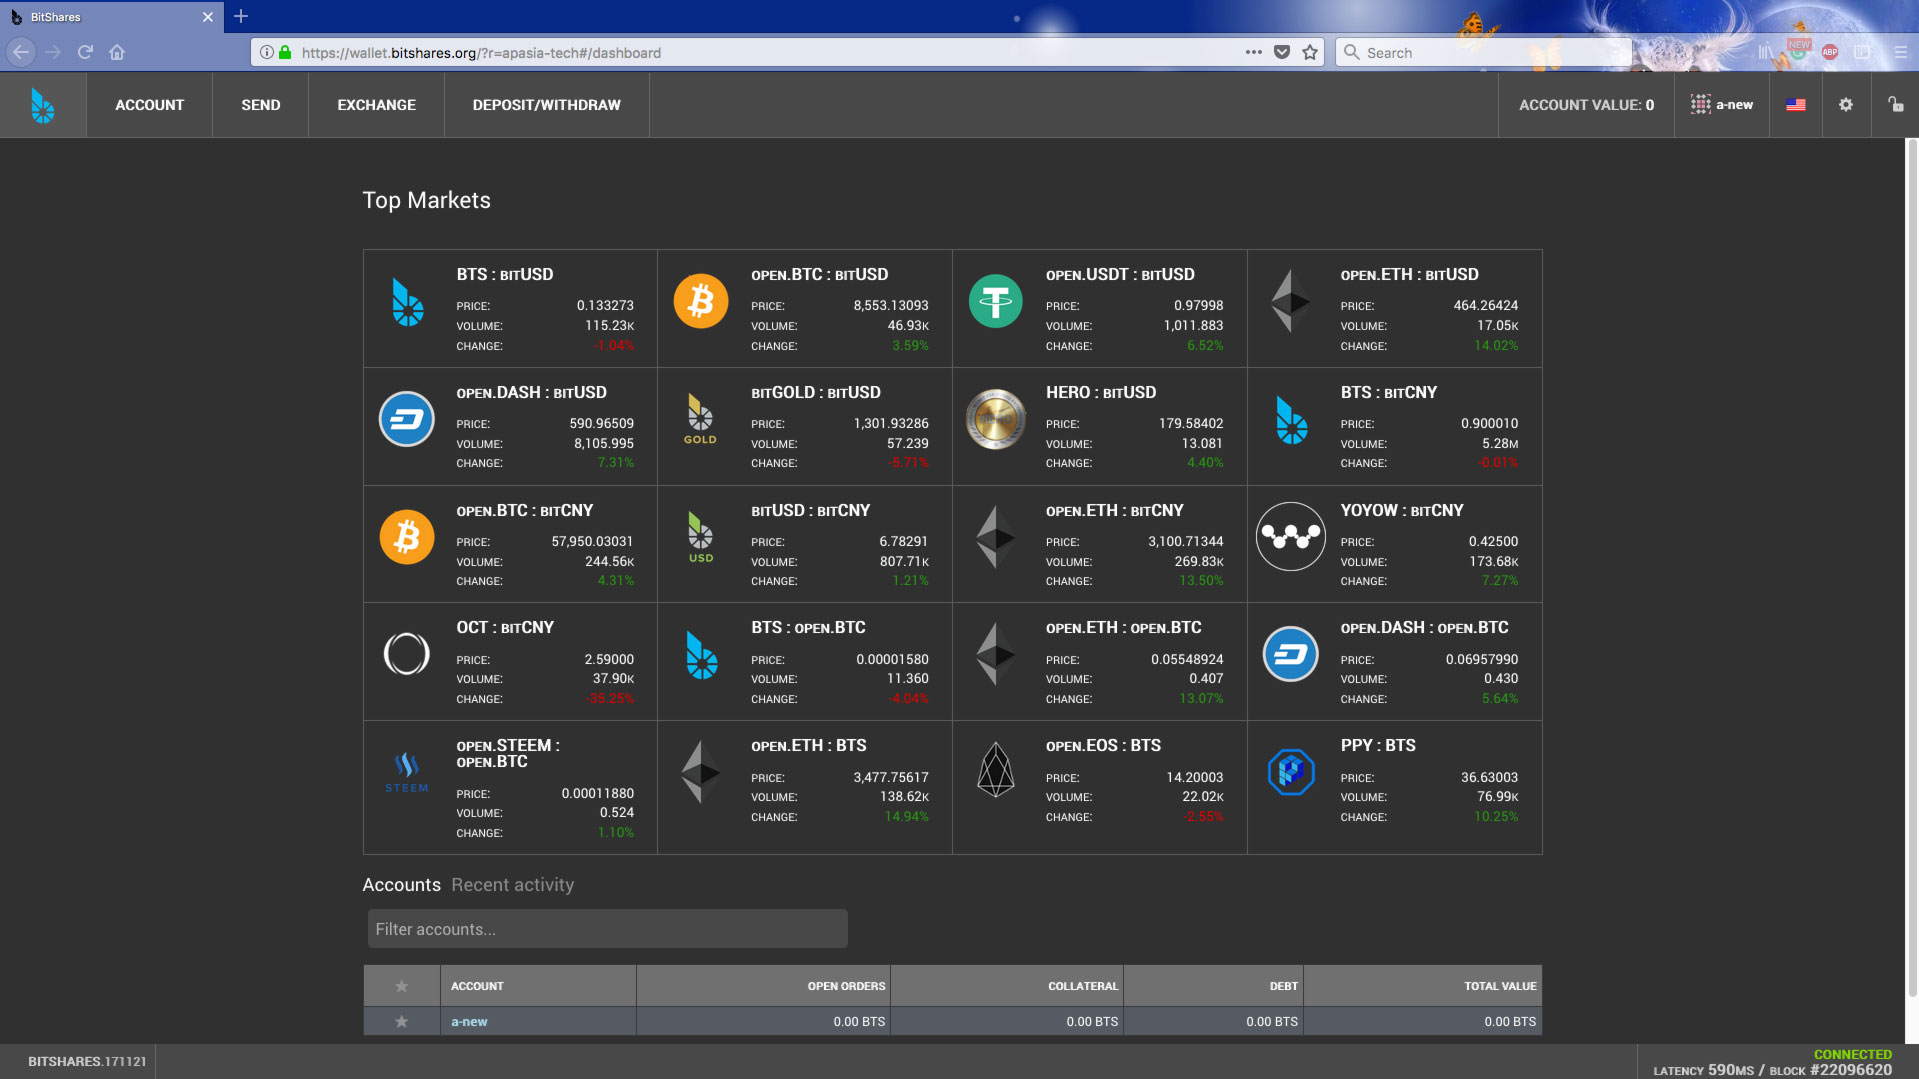Viewport: 1919px width, 1079px height.
Task: Open DEPOSIT/WITHDRAW in the header
Action: [547, 105]
